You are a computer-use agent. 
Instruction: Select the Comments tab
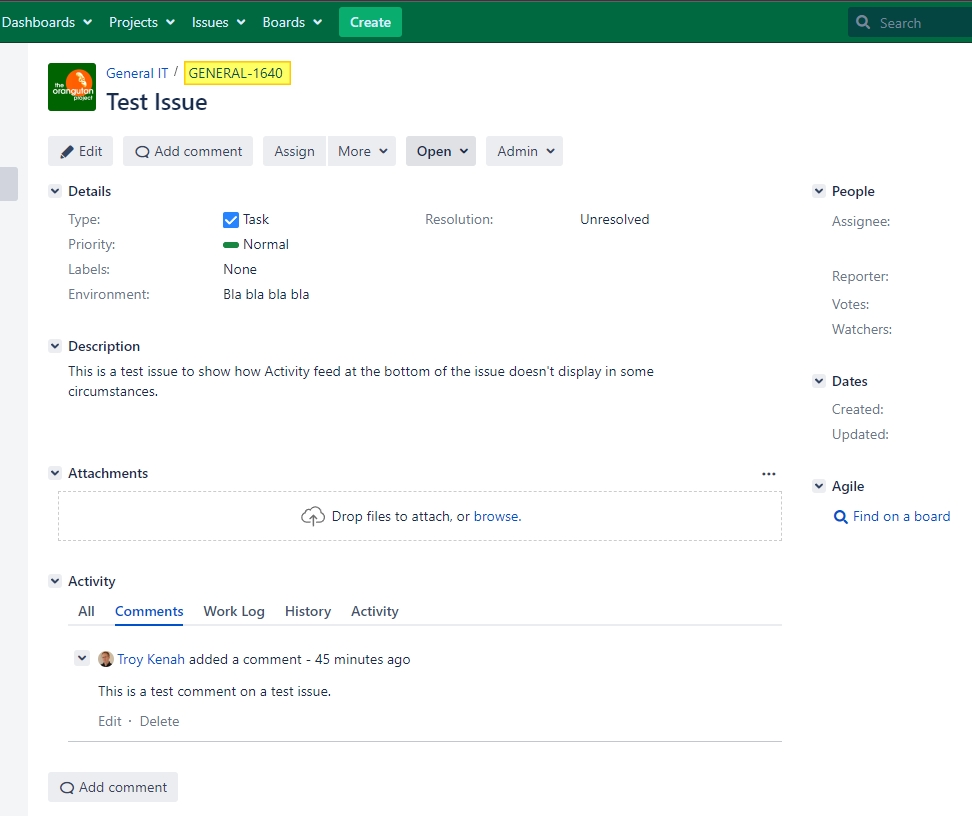pyautogui.click(x=149, y=611)
